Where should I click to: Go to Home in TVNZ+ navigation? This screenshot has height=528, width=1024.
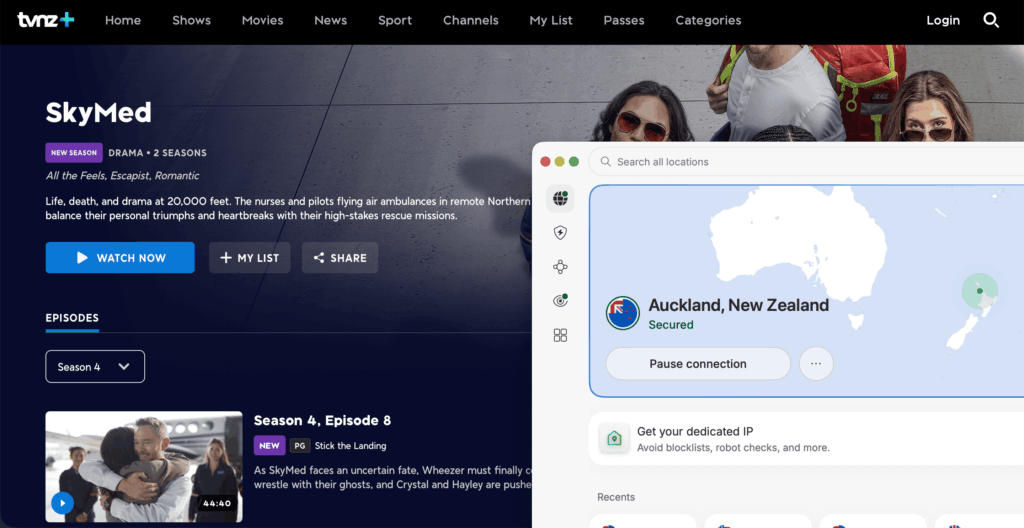(123, 20)
